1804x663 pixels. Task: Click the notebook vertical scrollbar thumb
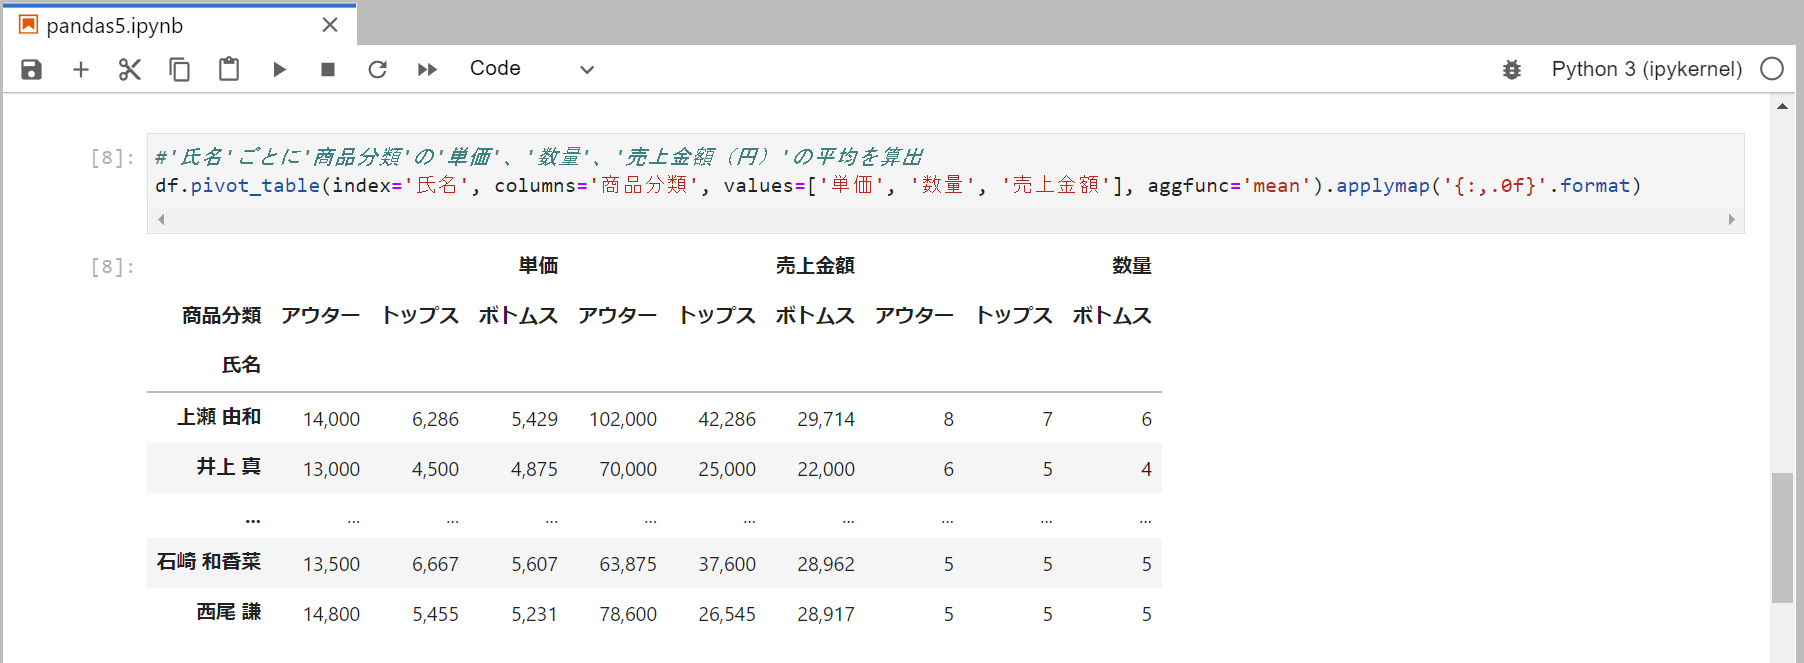(x=1782, y=538)
